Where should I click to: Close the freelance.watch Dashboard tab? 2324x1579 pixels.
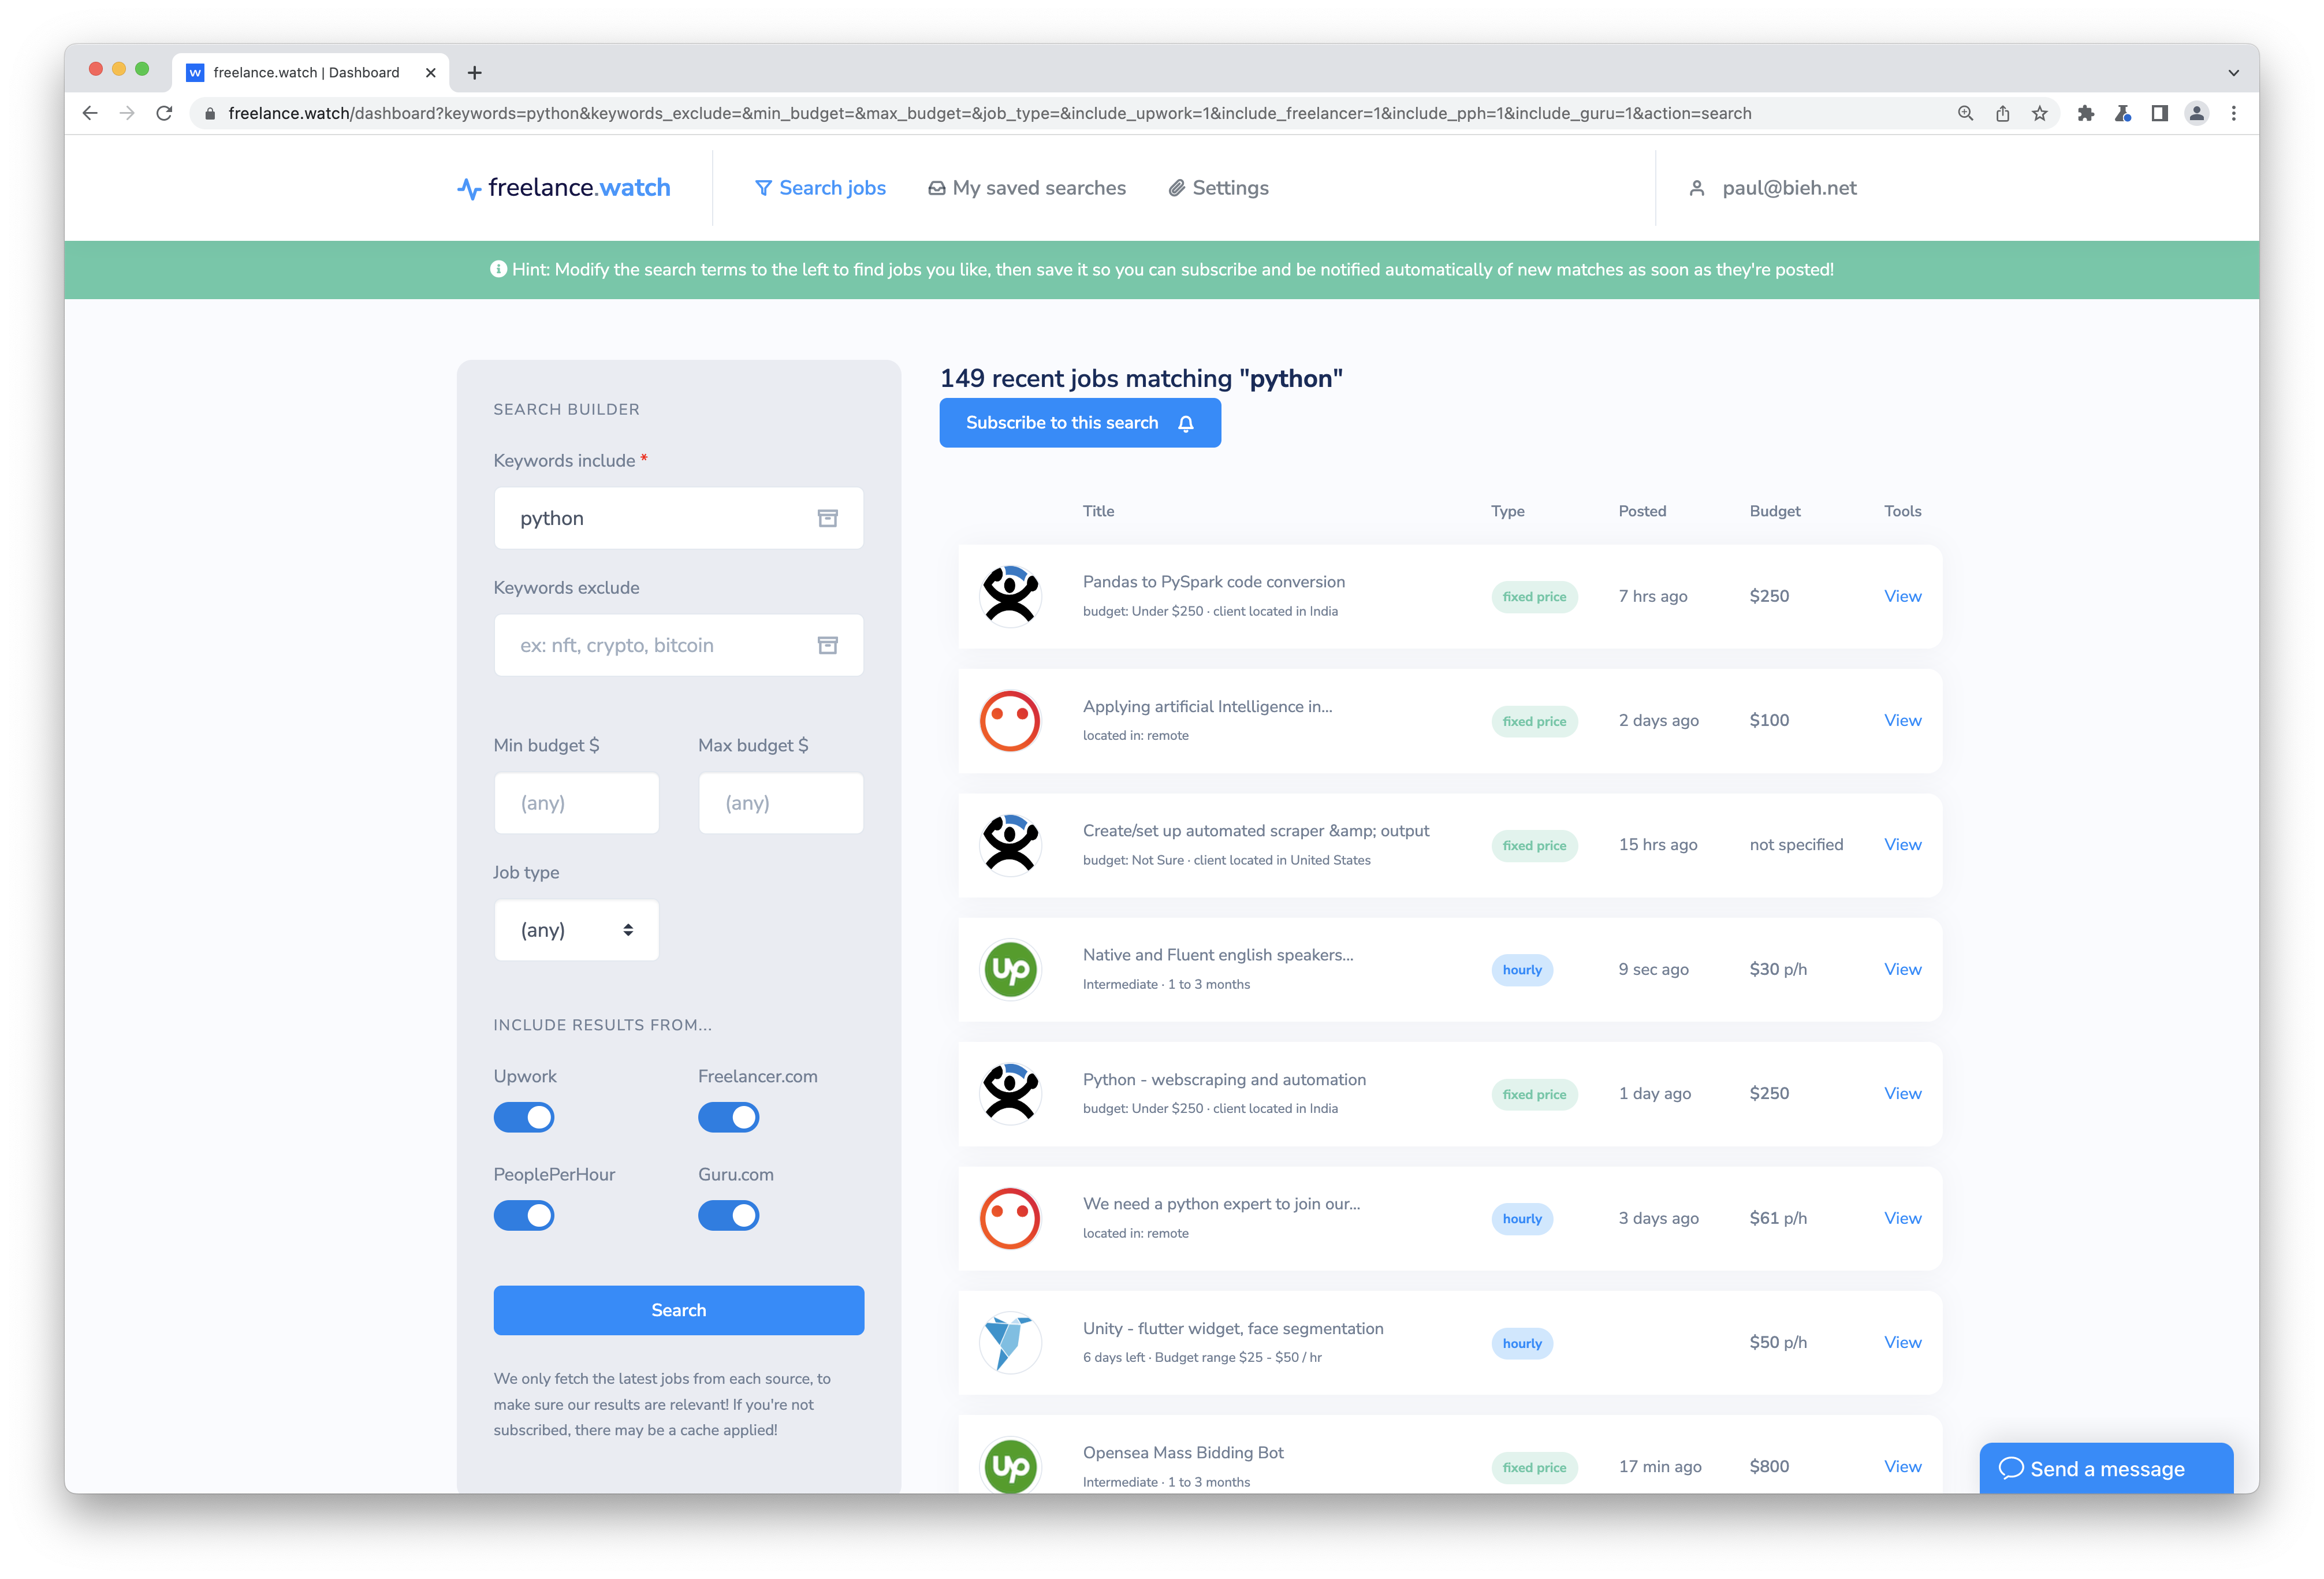430,72
